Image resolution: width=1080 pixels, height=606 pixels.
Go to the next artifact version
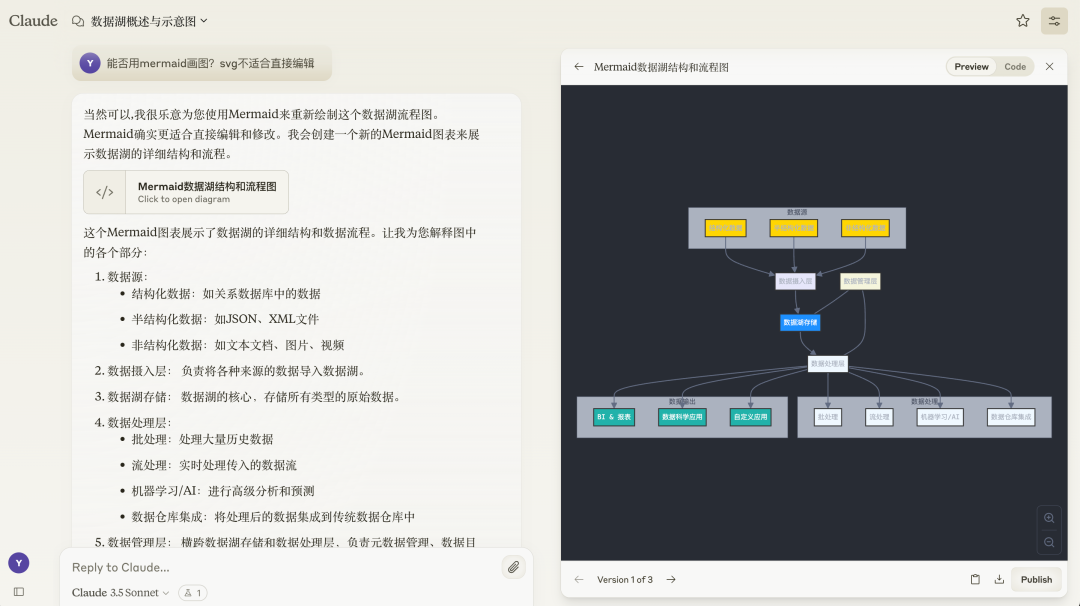point(671,579)
